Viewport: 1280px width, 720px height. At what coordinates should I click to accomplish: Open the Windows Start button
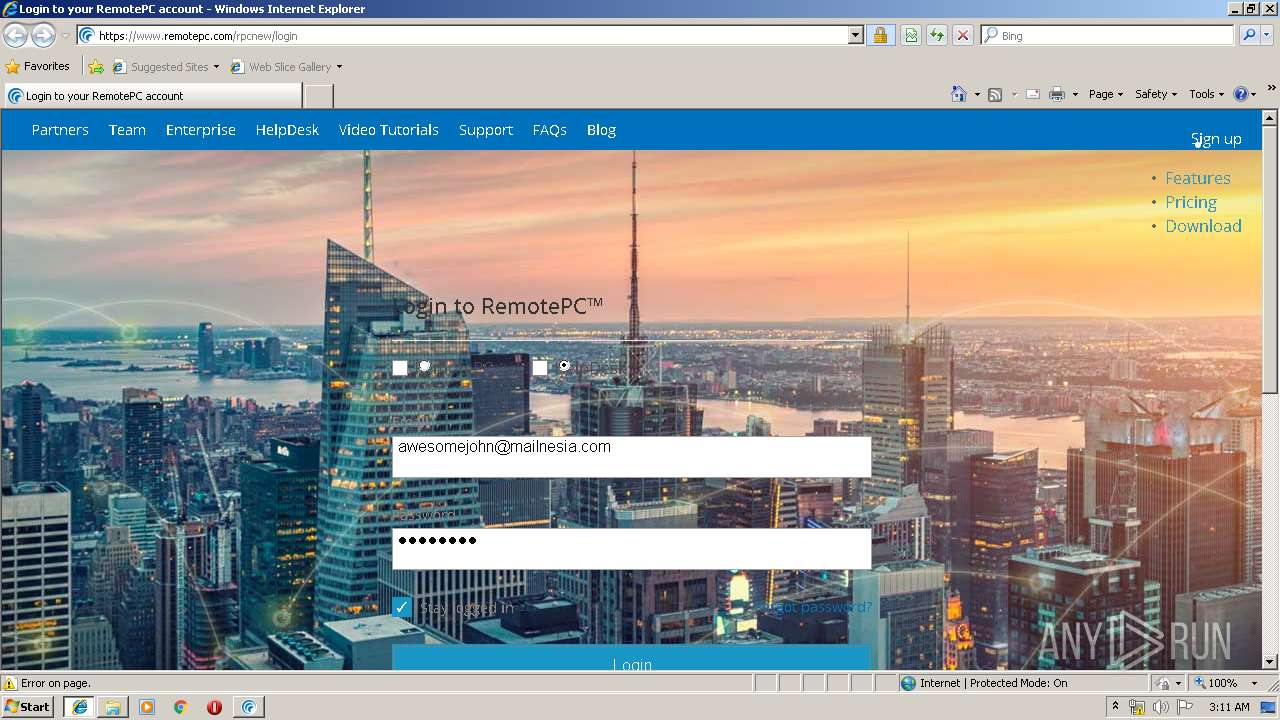coord(28,707)
